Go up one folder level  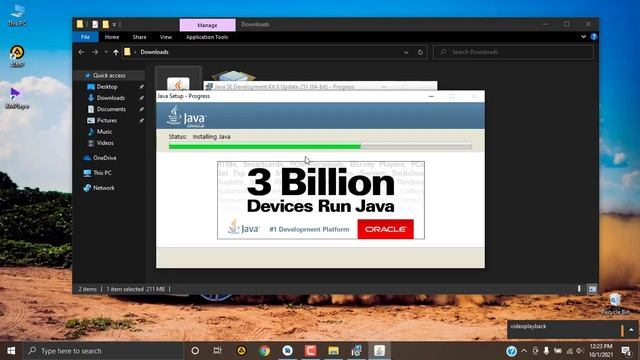point(116,52)
